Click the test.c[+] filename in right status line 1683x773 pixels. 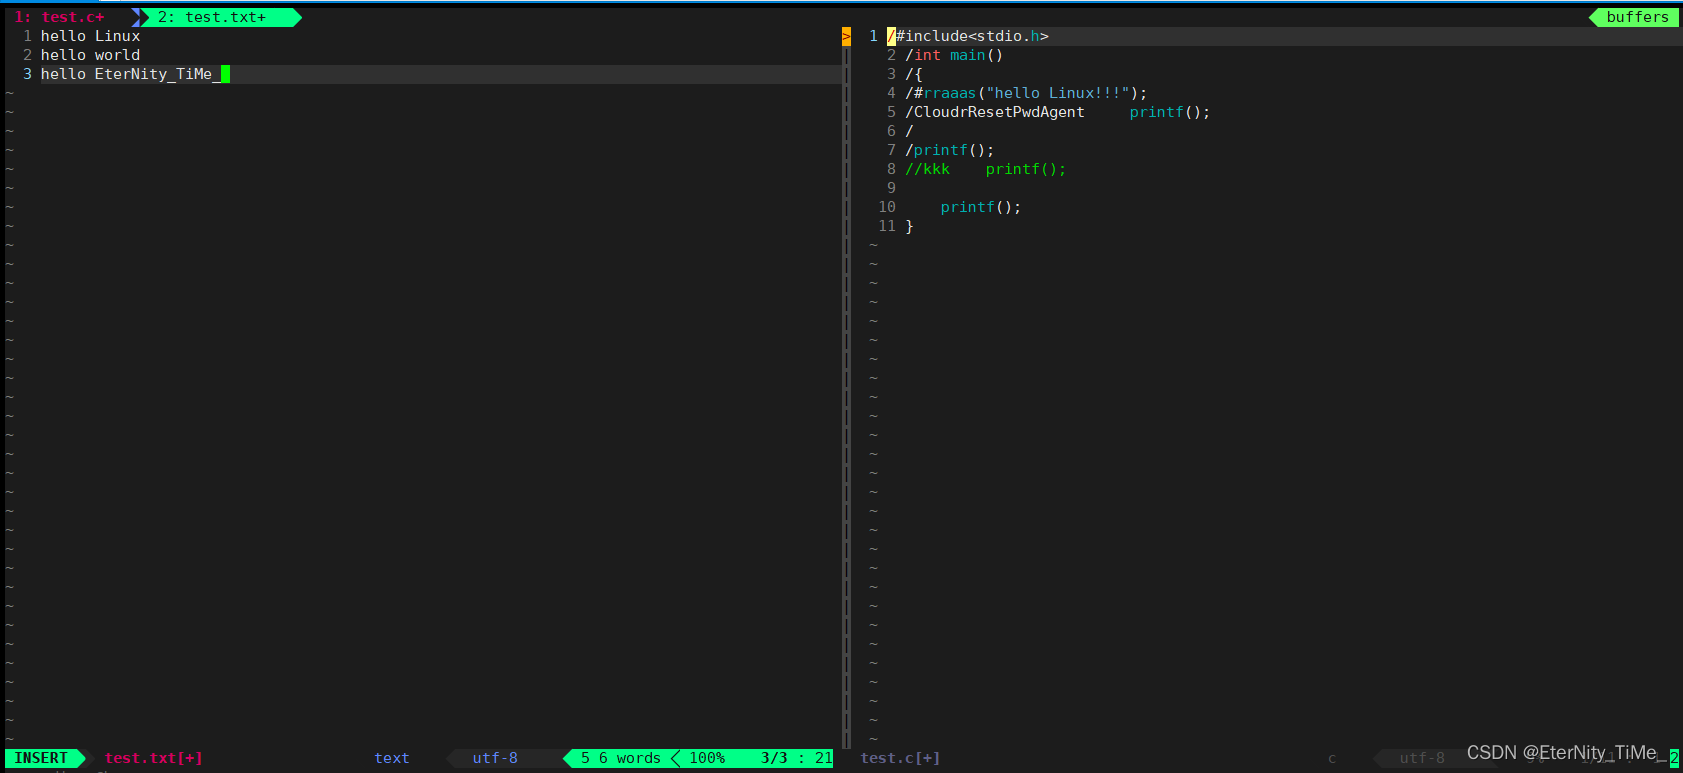tap(900, 758)
